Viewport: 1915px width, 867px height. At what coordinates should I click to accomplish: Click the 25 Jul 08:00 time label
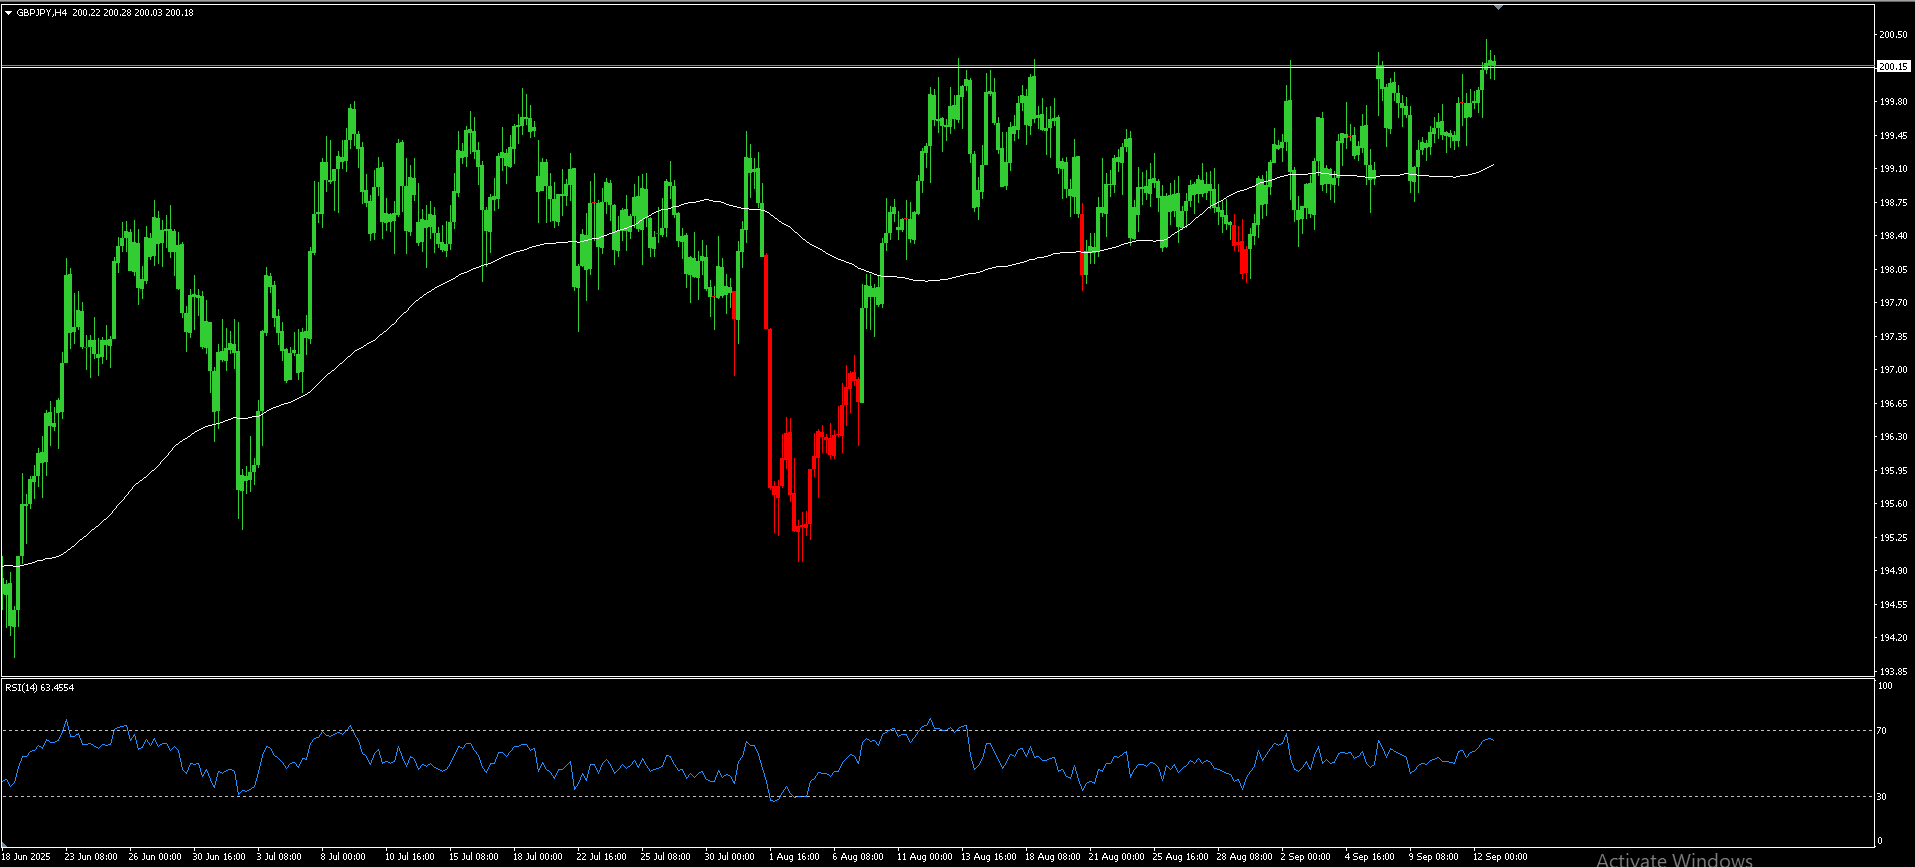pos(665,857)
